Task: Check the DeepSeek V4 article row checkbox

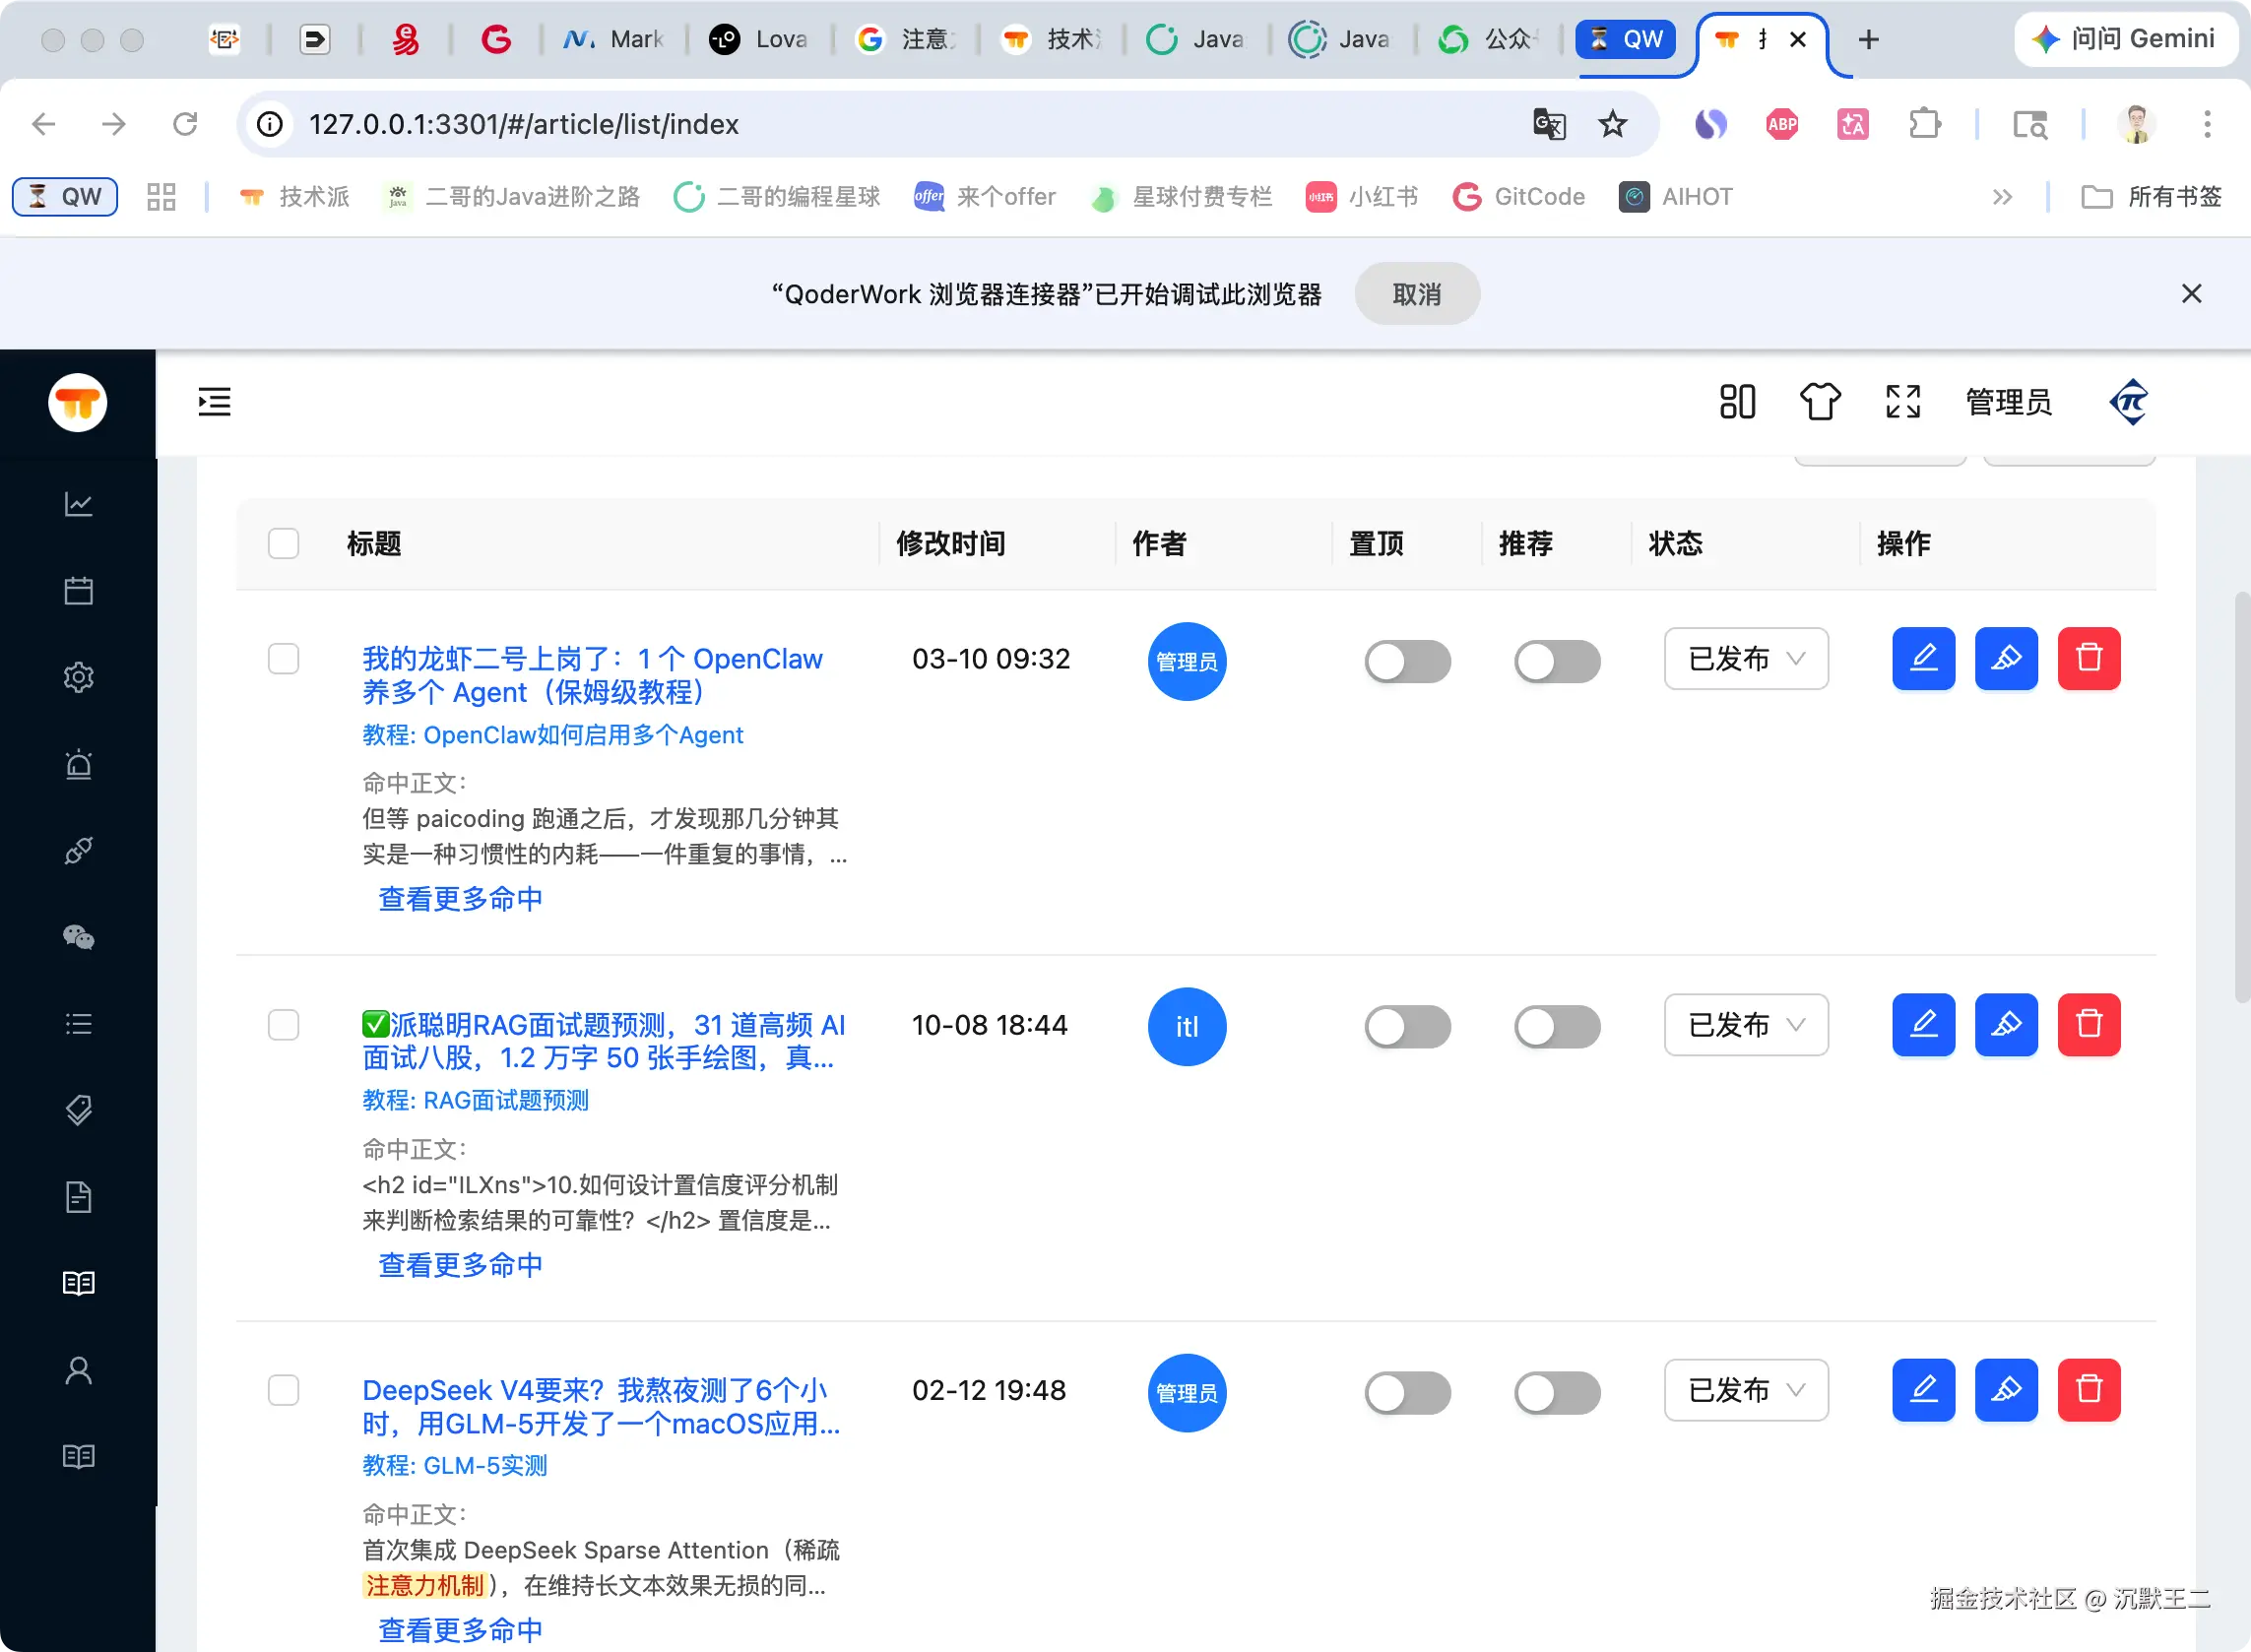Action: pos(284,1390)
